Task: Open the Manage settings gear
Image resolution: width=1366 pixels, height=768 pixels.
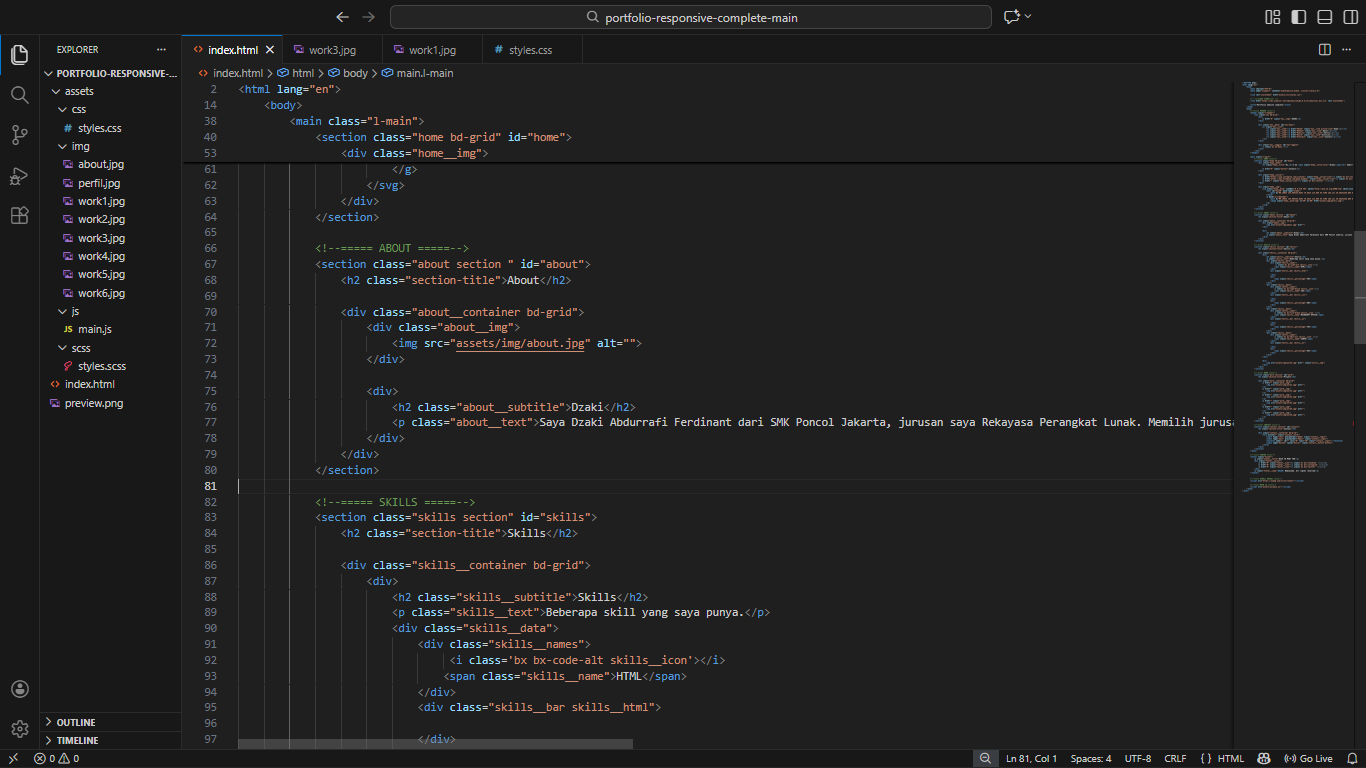Action: pyautogui.click(x=19, y=729)
